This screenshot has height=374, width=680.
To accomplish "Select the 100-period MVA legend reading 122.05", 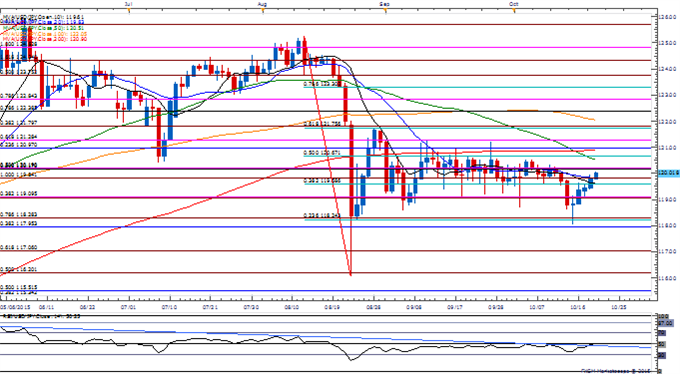I will coord(45,35).
